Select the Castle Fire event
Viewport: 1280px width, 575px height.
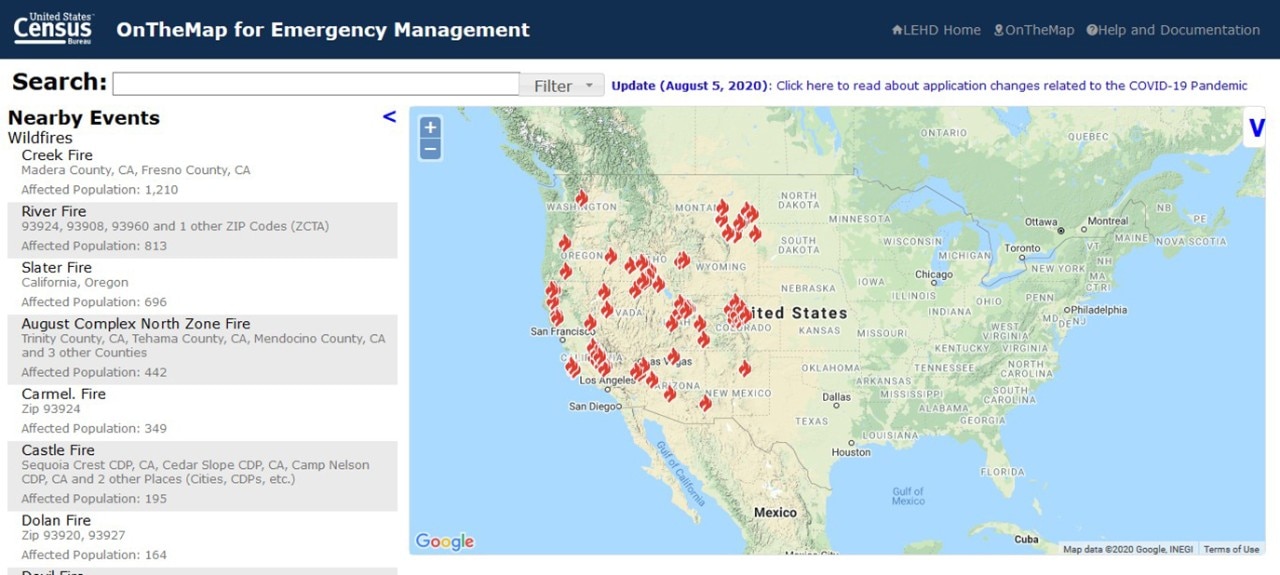(x=57, y=450)
